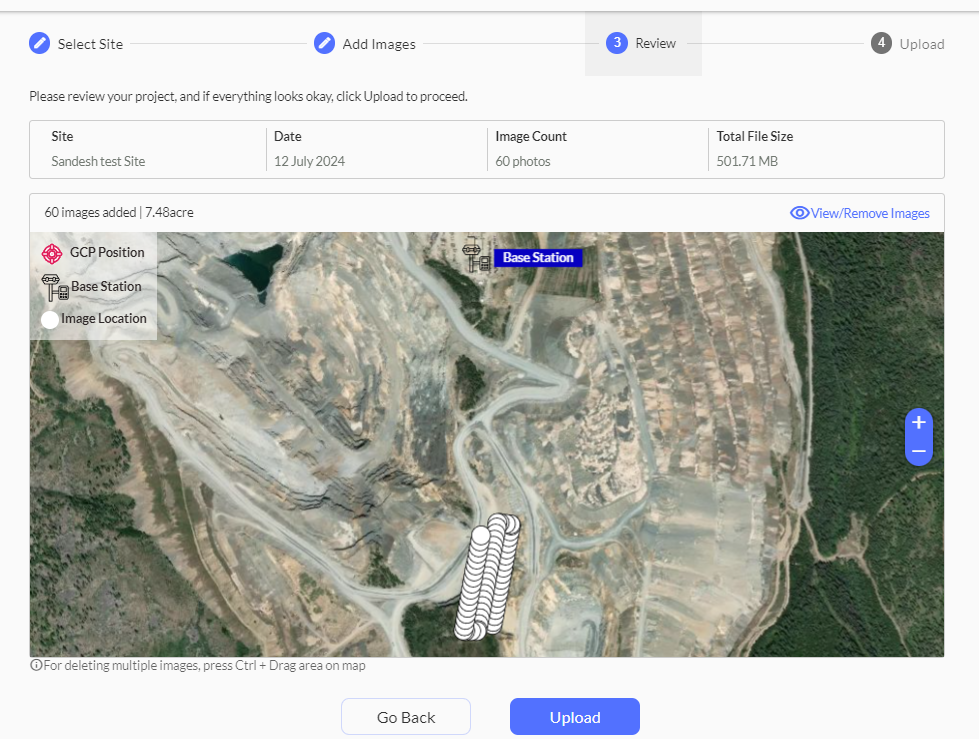979x739 pixels.
Task: Click the Base Station marker on map
Action: pyautogui.click(x=474, y=255)
